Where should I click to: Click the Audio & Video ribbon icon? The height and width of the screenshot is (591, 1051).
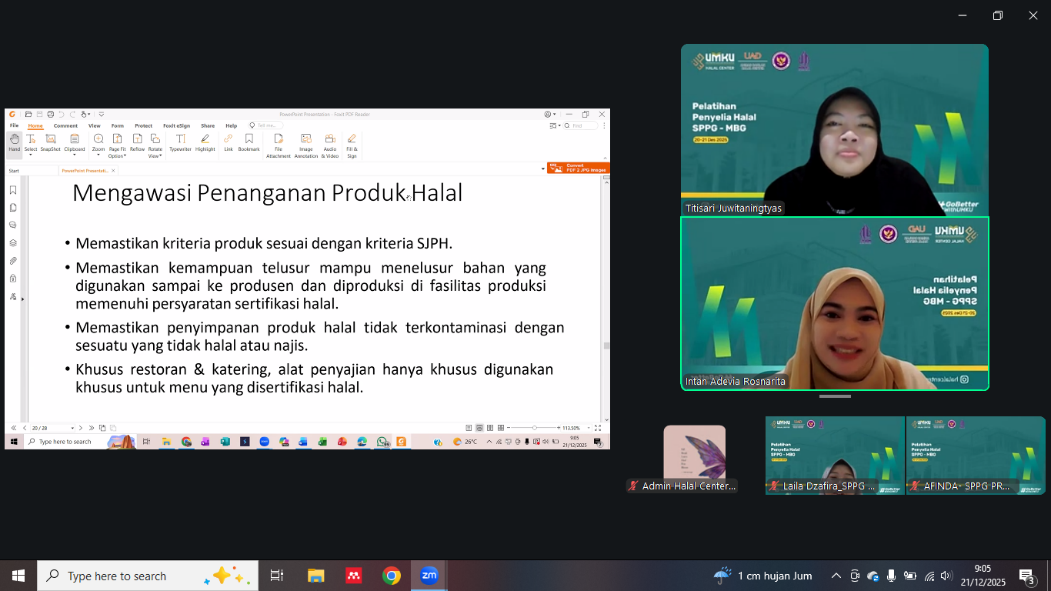[x=330, y=144]
